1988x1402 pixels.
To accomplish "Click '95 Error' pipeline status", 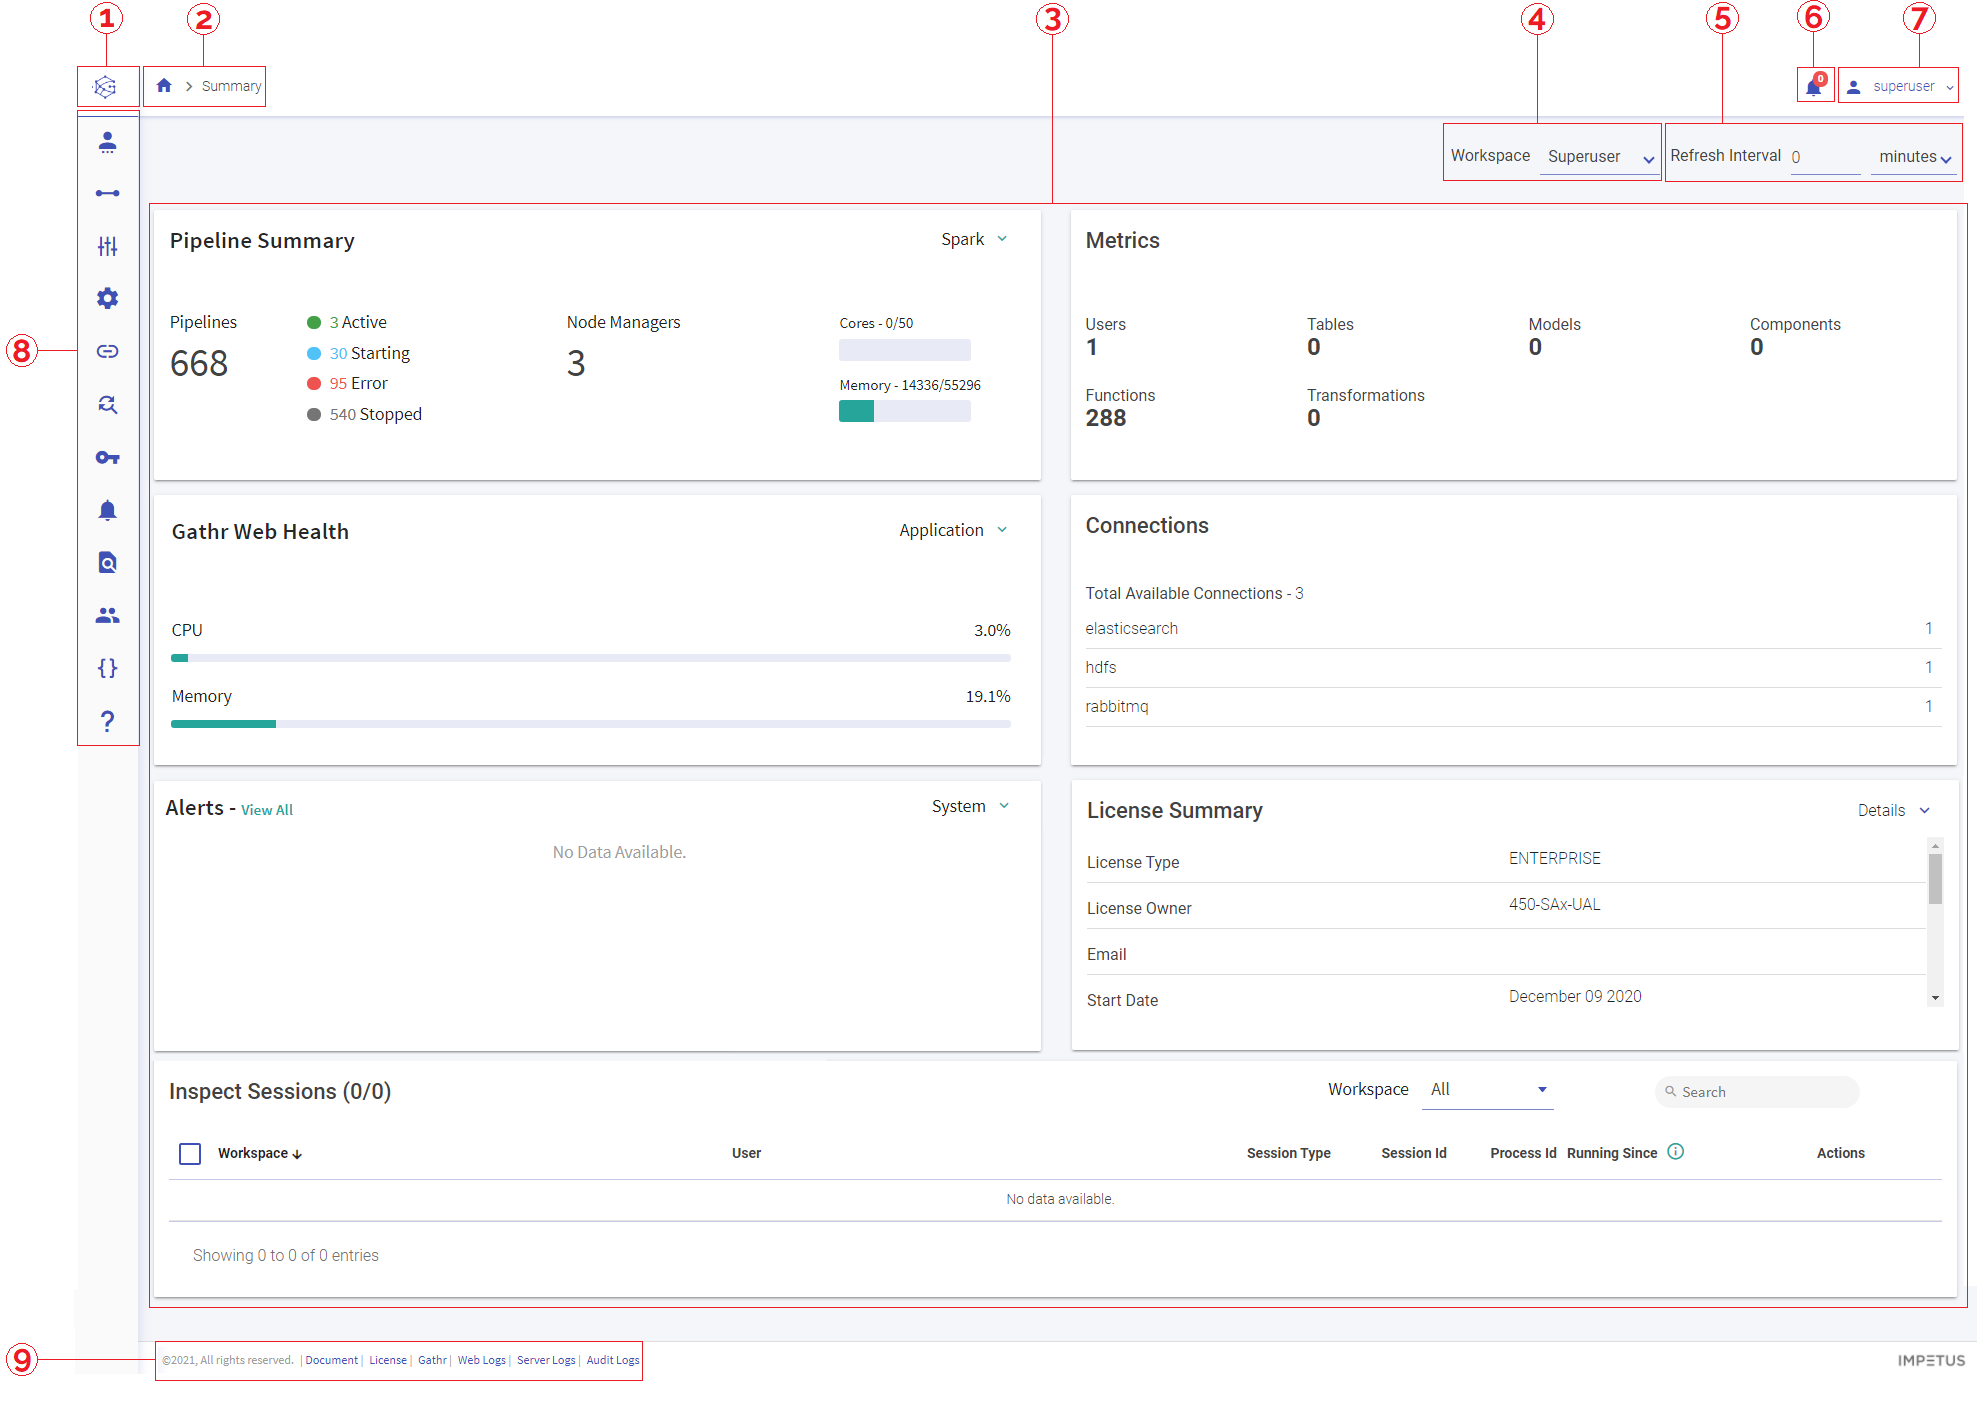I will (347, 383).
